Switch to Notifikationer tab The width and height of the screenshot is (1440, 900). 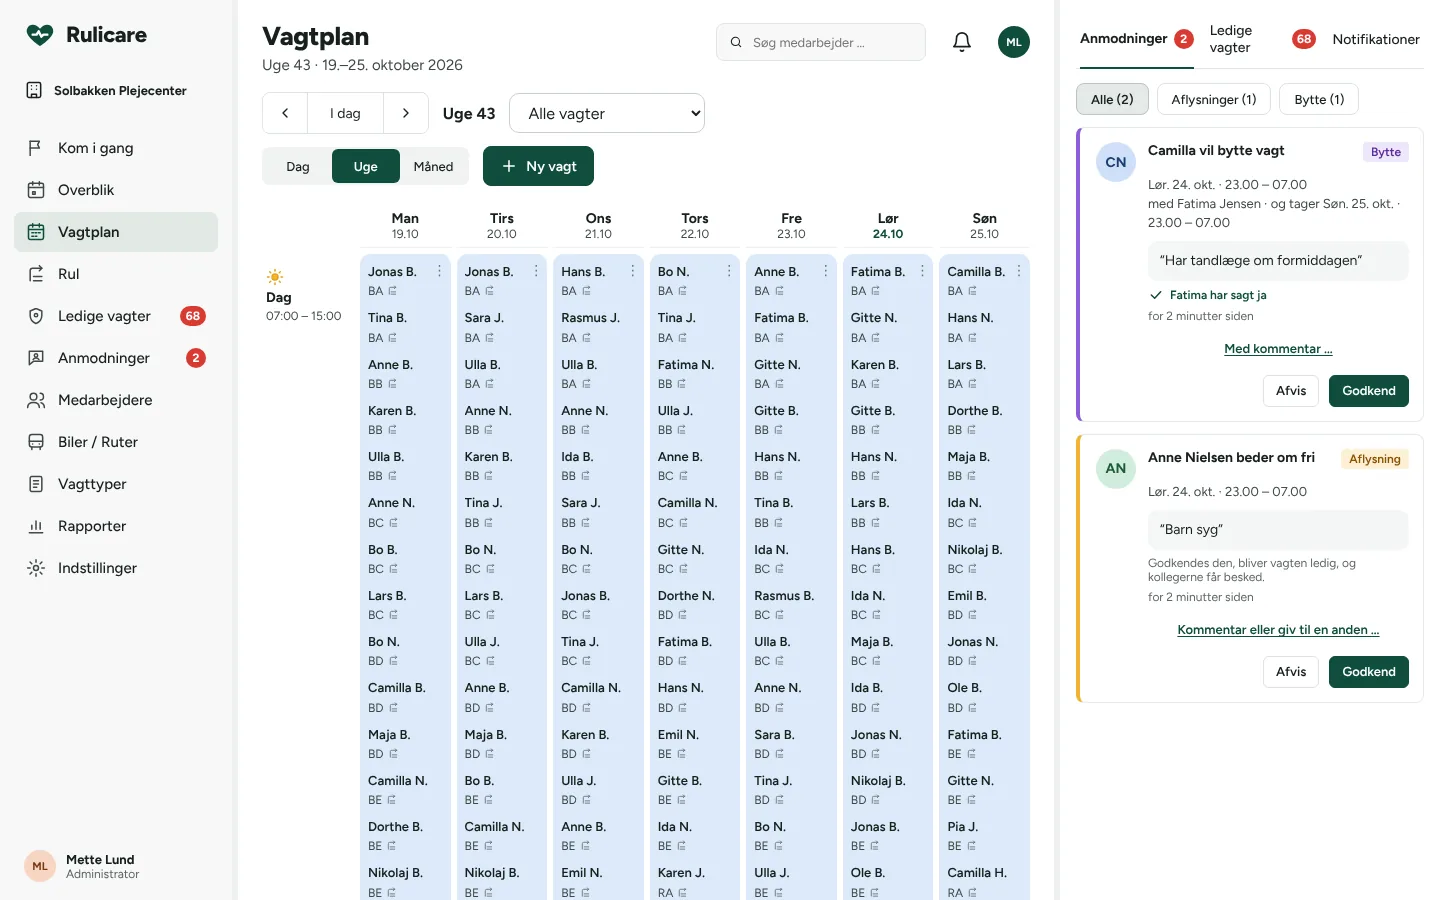click(x=1376, y=39)
